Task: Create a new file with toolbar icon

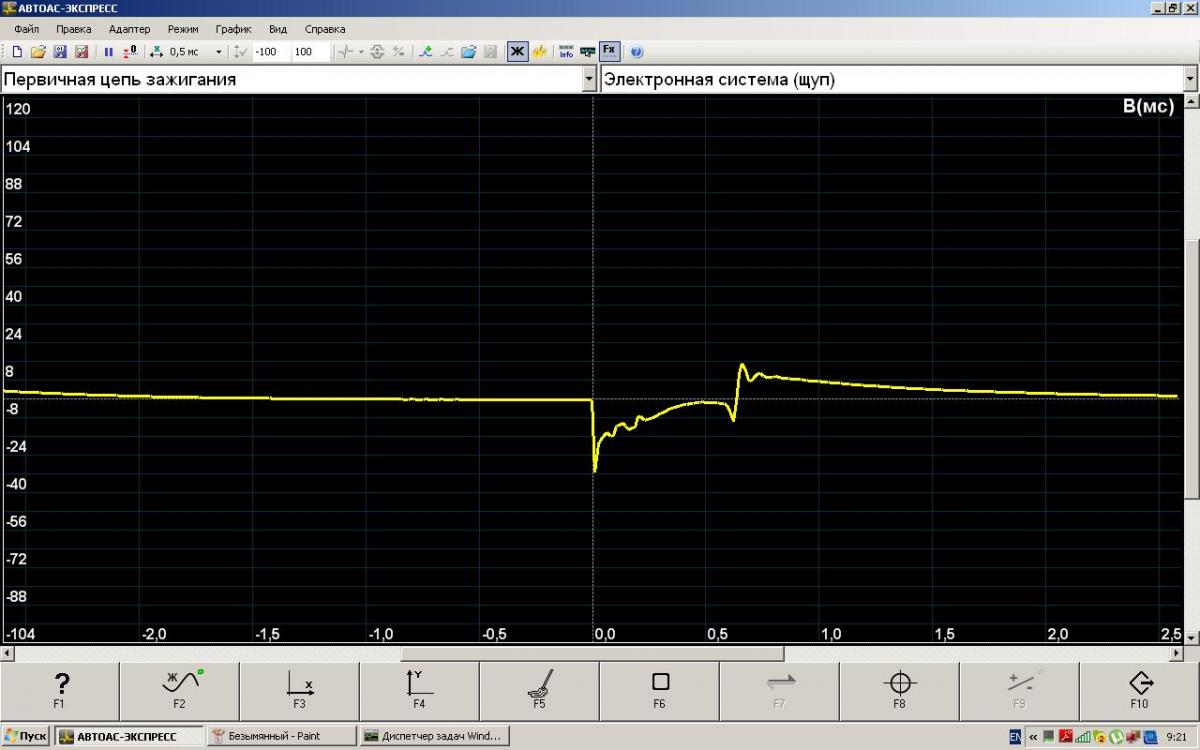Action: tap(17, 51)
